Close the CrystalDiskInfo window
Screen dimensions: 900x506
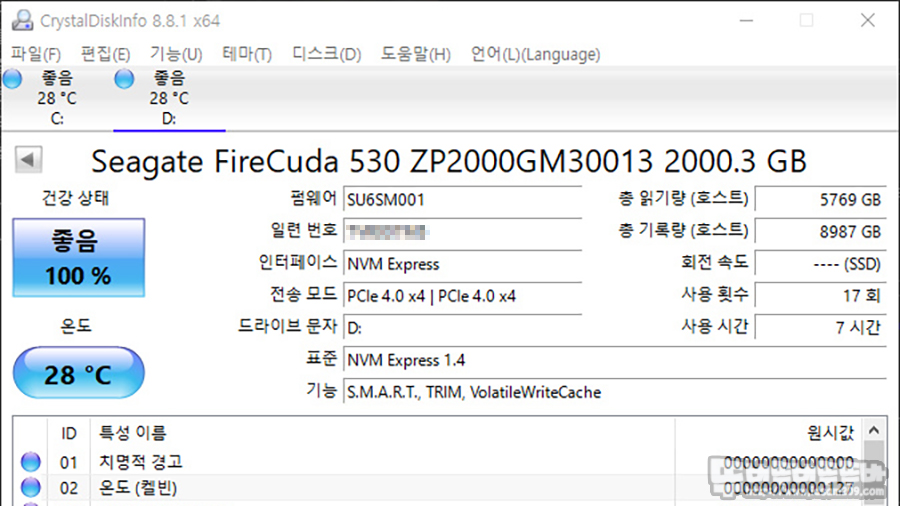[867, 21]
